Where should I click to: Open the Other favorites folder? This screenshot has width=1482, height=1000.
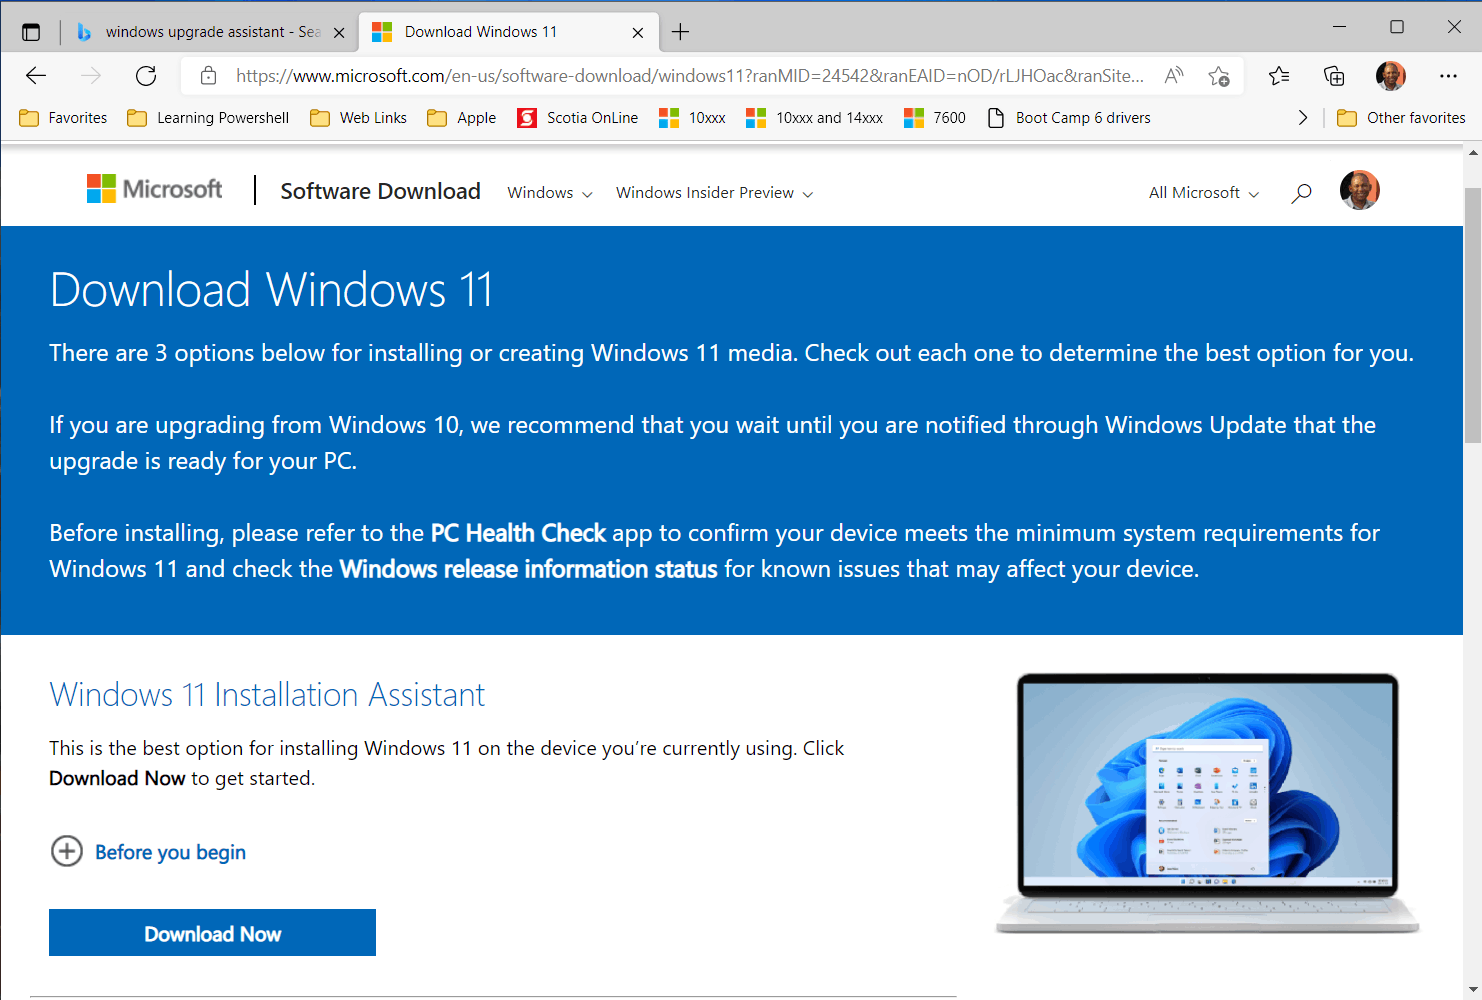click(x=1401, y=118)
